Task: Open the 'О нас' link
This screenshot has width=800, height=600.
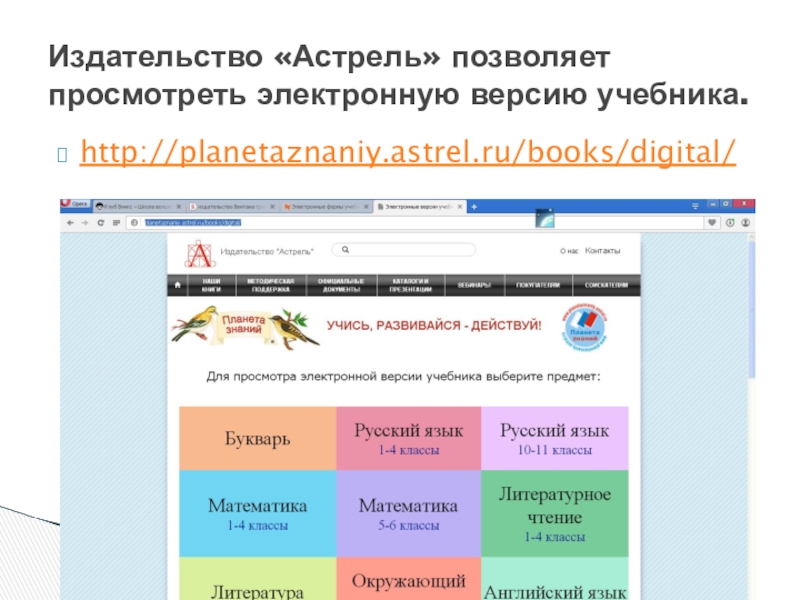Action: [569, 251]
